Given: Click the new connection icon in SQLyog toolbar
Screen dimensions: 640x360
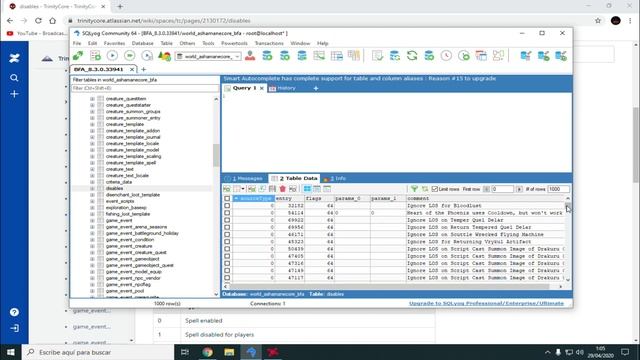Looking at the screenshot, I should [x=78, y=56].
